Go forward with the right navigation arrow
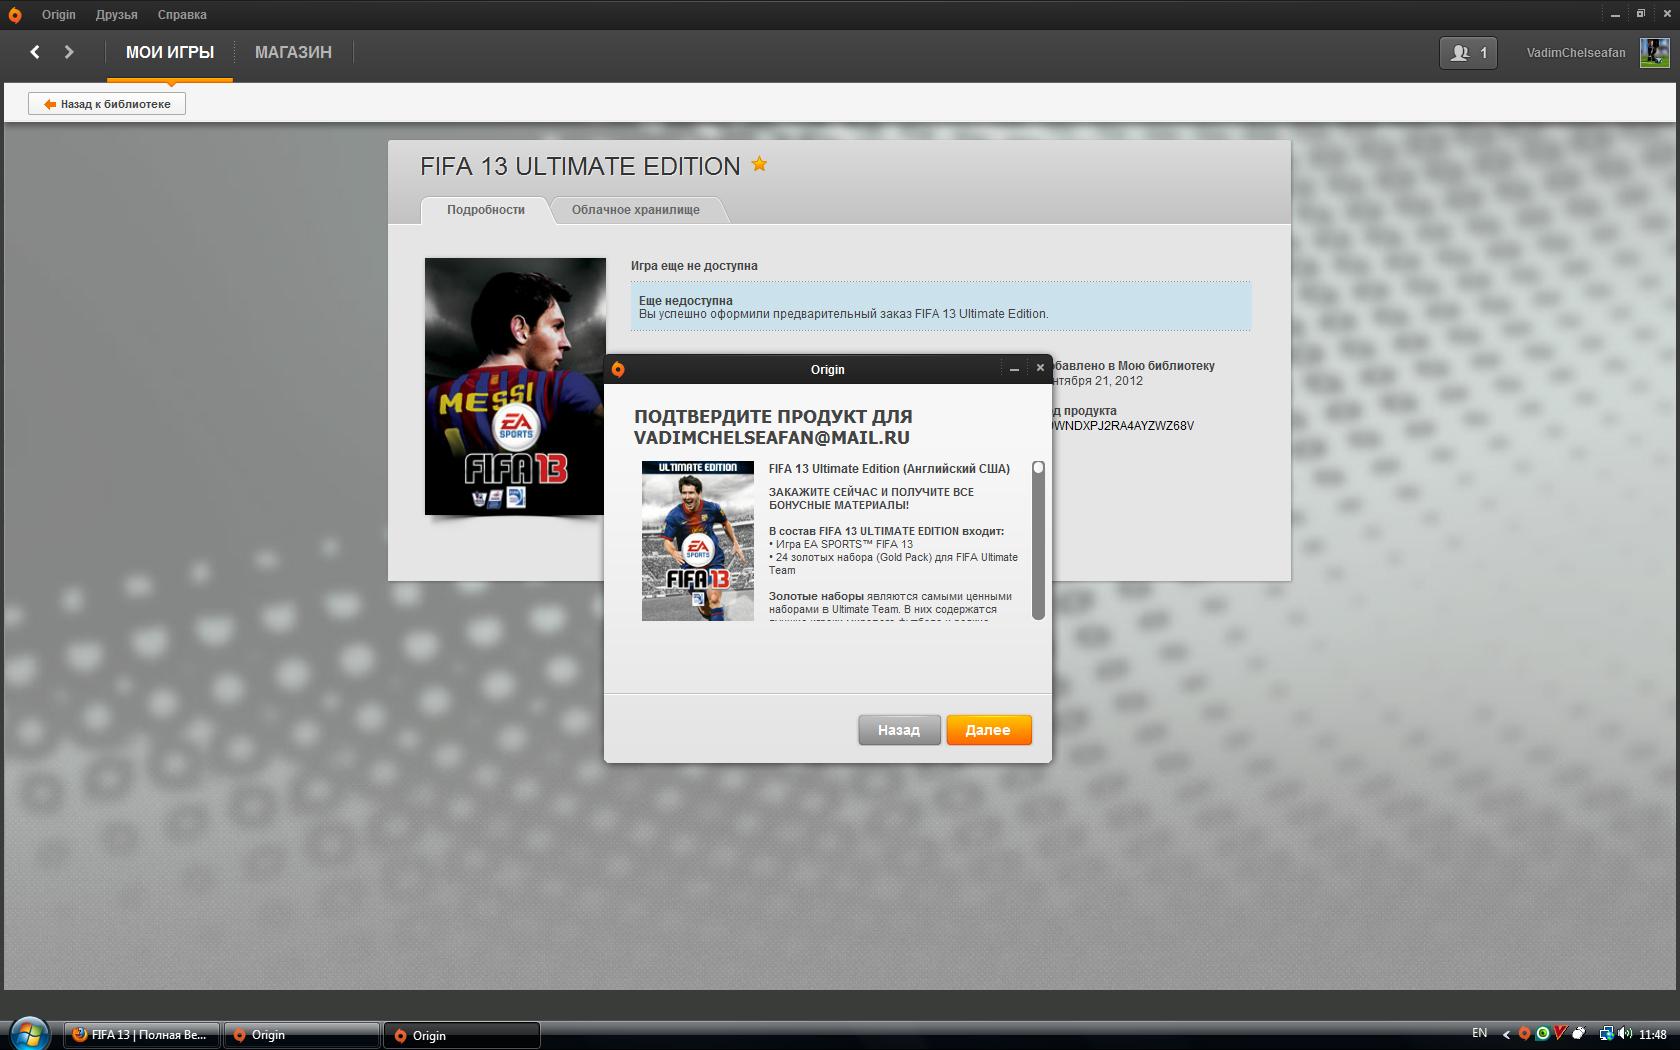This screenshot has width=1680, height=1050. point(69,52)
